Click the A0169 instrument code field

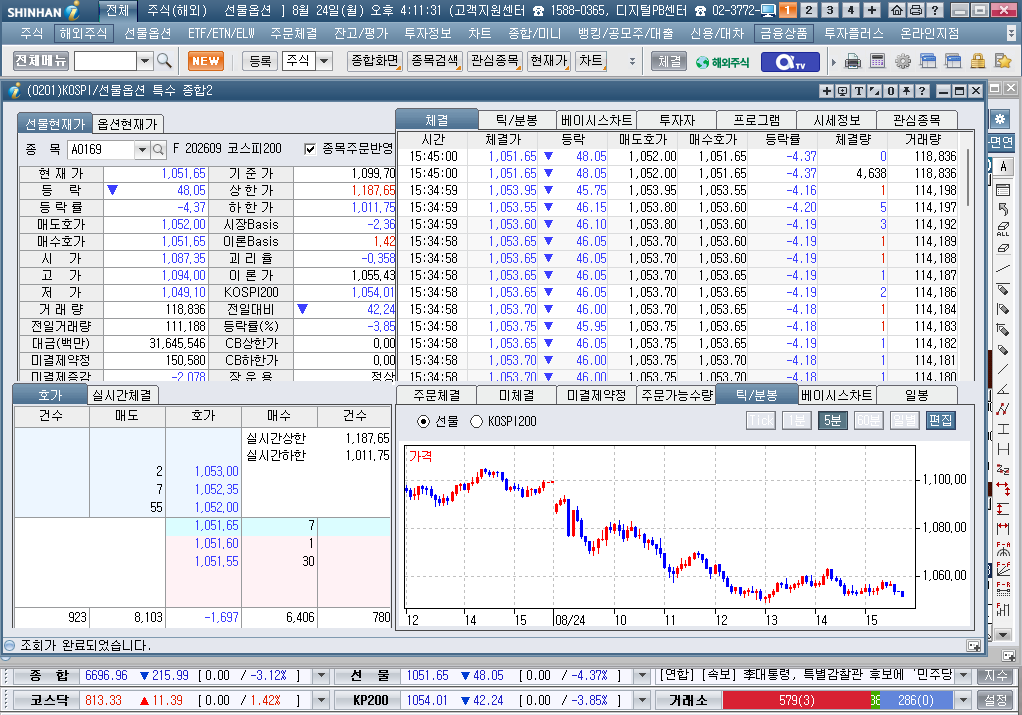[x=101, y=149]
